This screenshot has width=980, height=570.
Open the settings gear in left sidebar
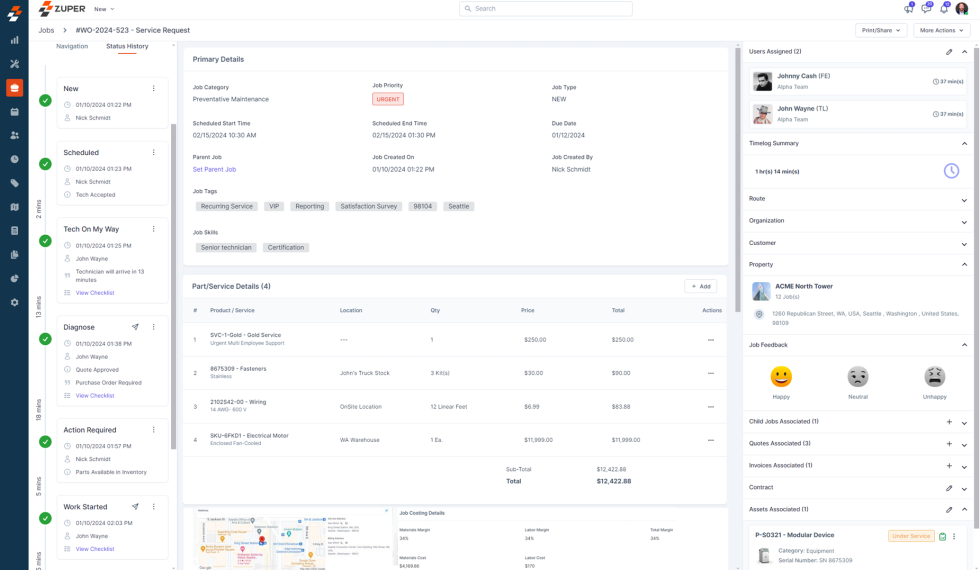pos(14,302)
